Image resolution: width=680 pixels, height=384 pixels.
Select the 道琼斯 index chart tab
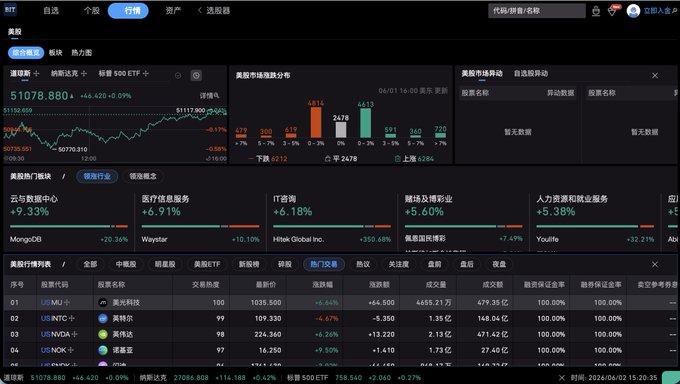[20, 73]
